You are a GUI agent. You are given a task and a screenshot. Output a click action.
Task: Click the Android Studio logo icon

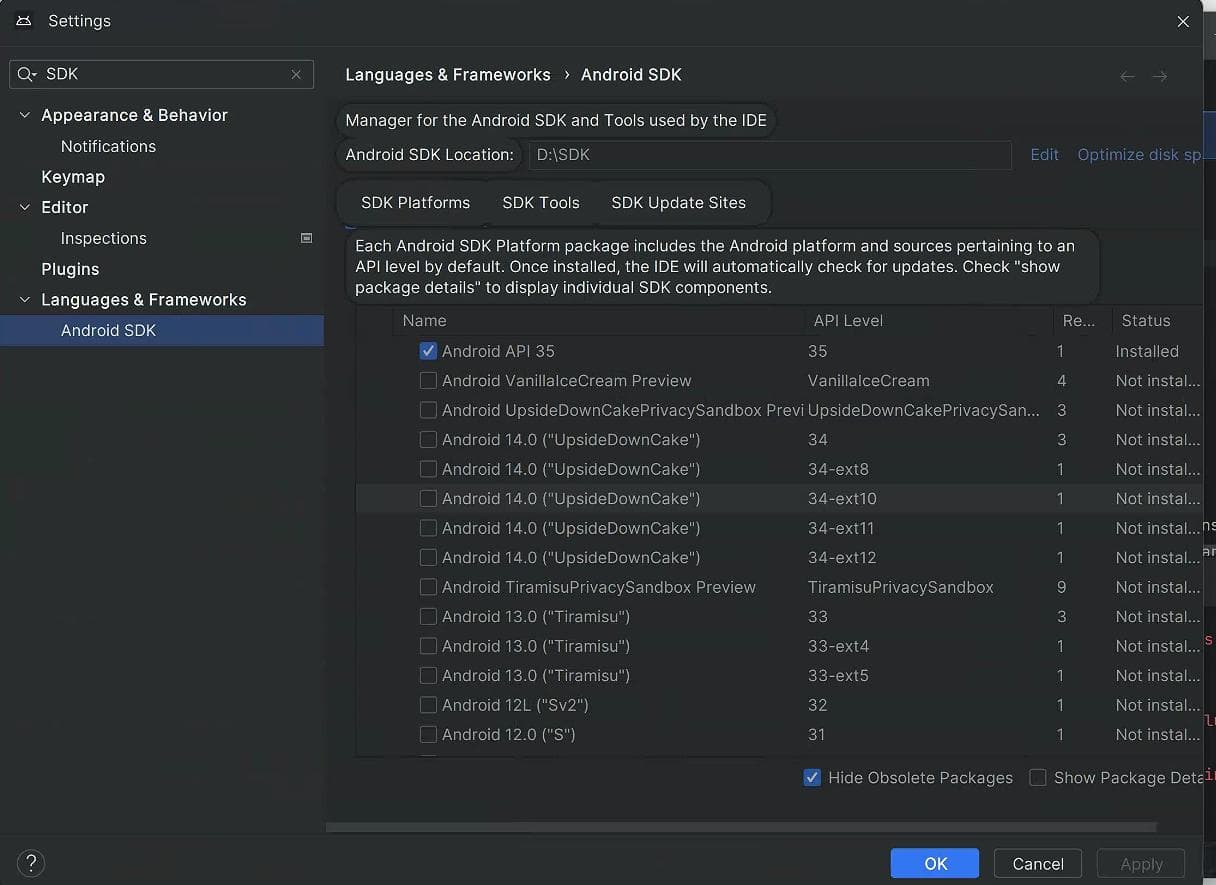(x=24, y=20)
